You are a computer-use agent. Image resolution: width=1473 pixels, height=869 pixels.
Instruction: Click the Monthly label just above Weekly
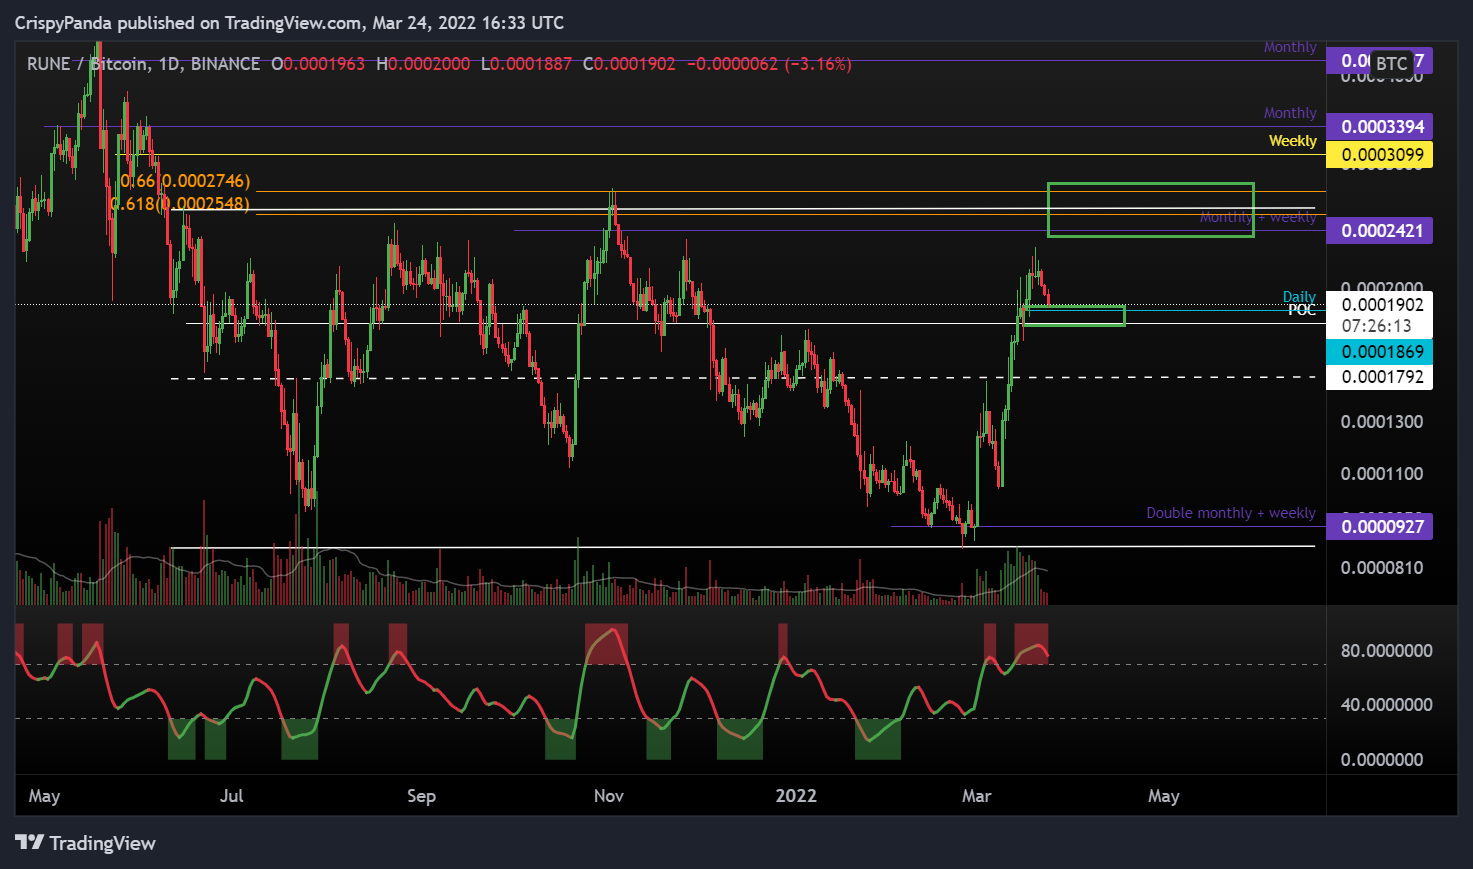(x=1290, y=113)
